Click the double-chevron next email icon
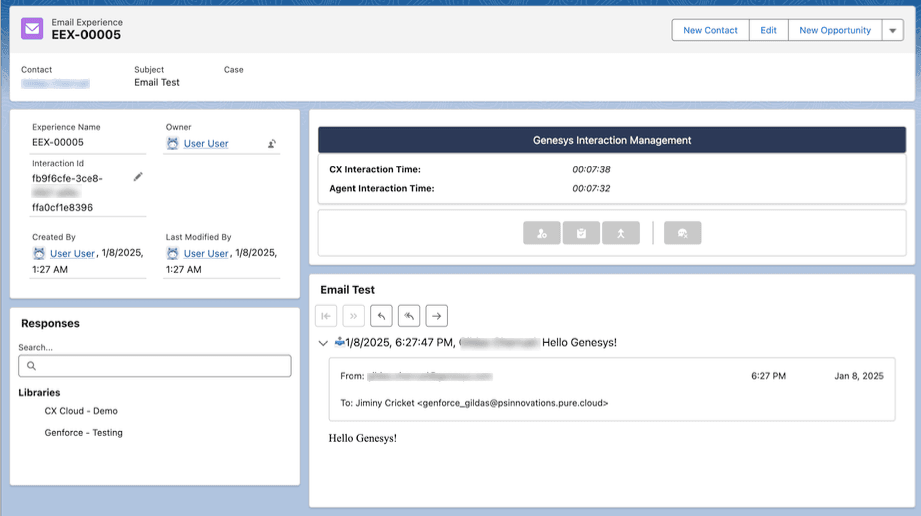 (354, 316)
